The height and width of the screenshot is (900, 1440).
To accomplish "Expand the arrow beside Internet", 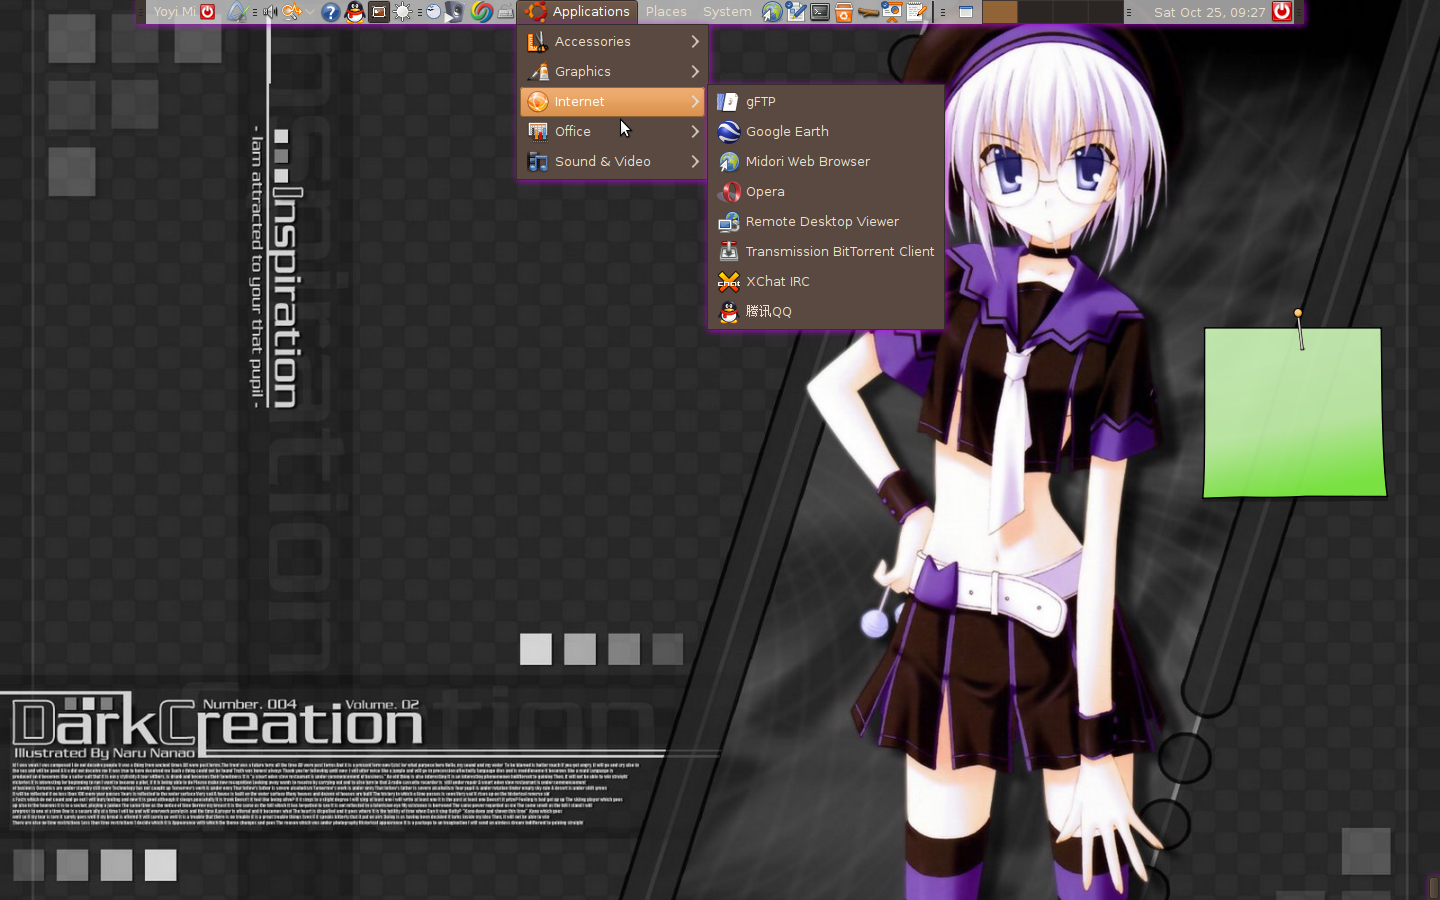I will [695, 101].
